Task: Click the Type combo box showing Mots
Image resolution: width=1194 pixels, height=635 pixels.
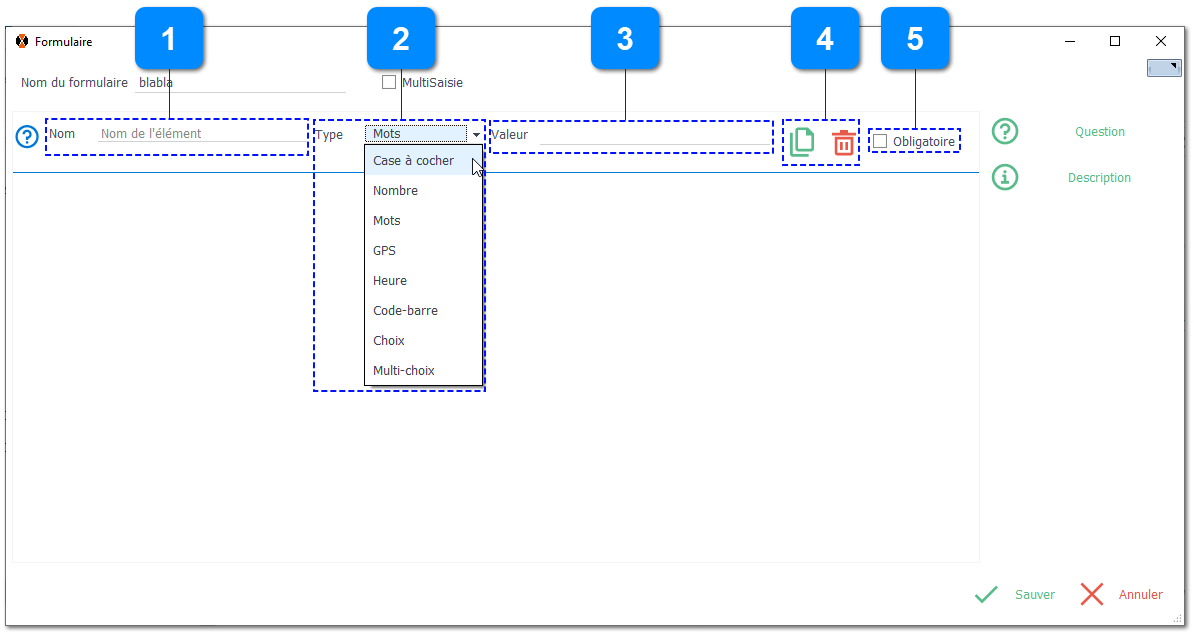Action: tap(416, 134)
